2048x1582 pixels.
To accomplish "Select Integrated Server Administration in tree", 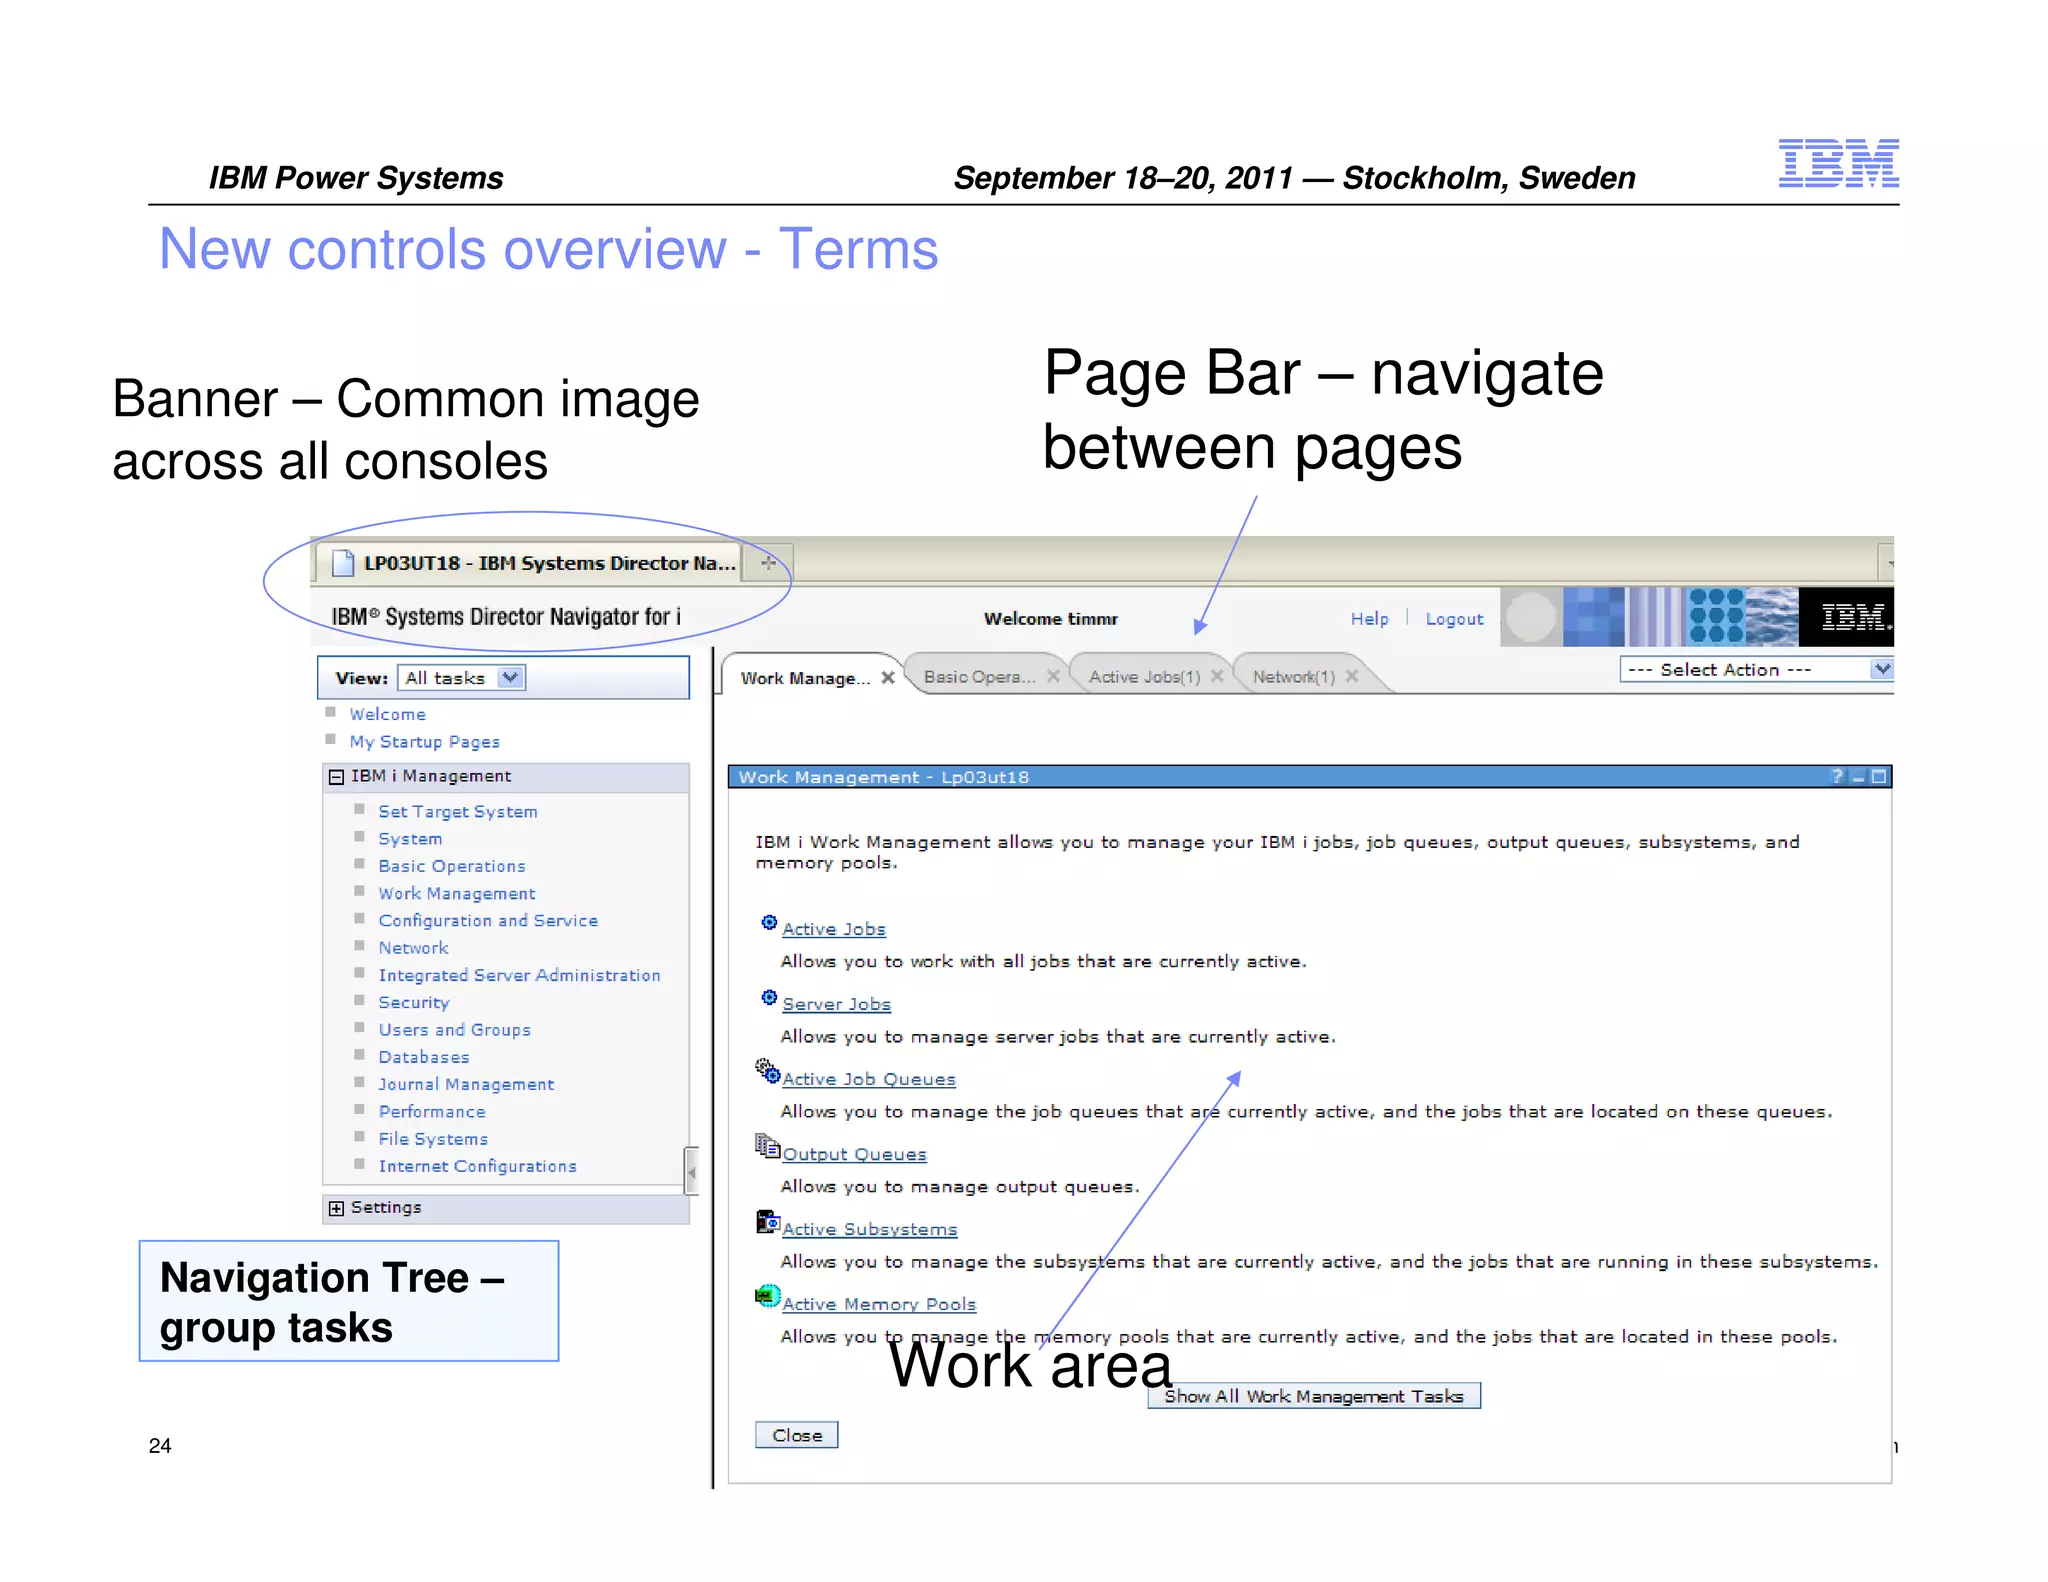I will click(x=519, y=975).
